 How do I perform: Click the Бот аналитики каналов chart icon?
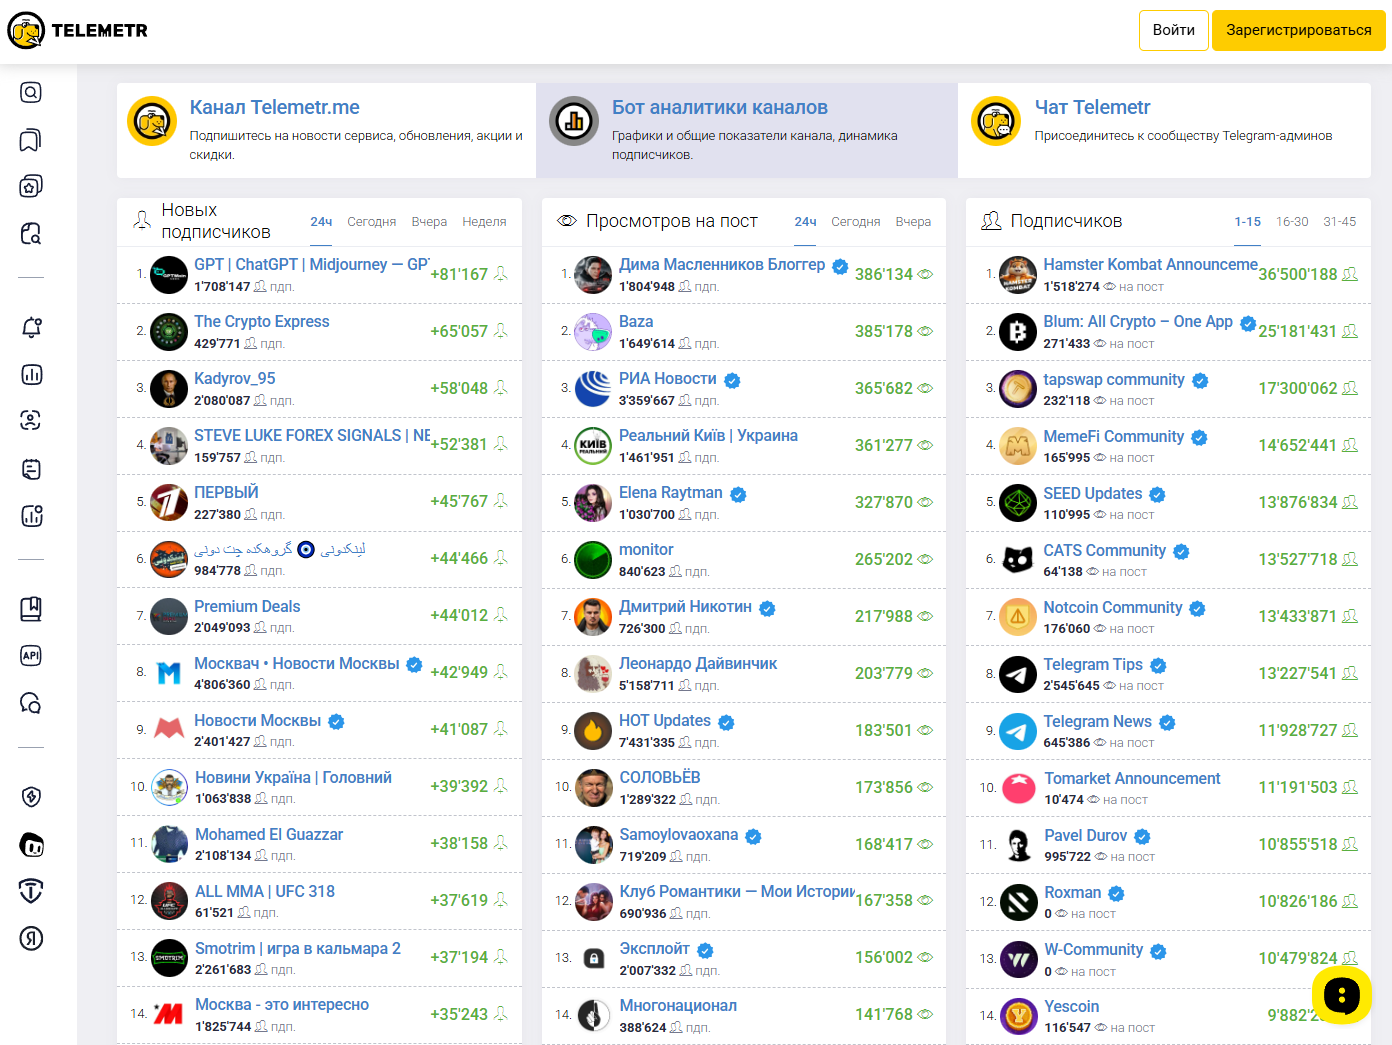coord(574,122)
